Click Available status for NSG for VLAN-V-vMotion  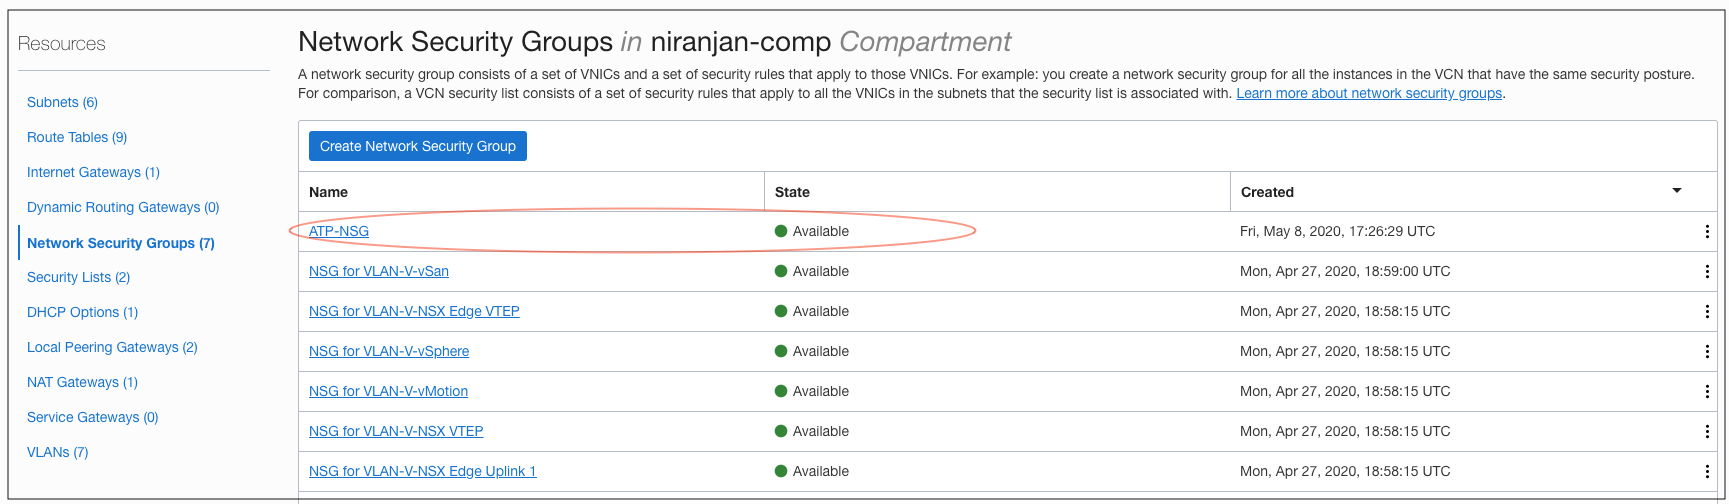pyautogui.click(x=812, y=391)
